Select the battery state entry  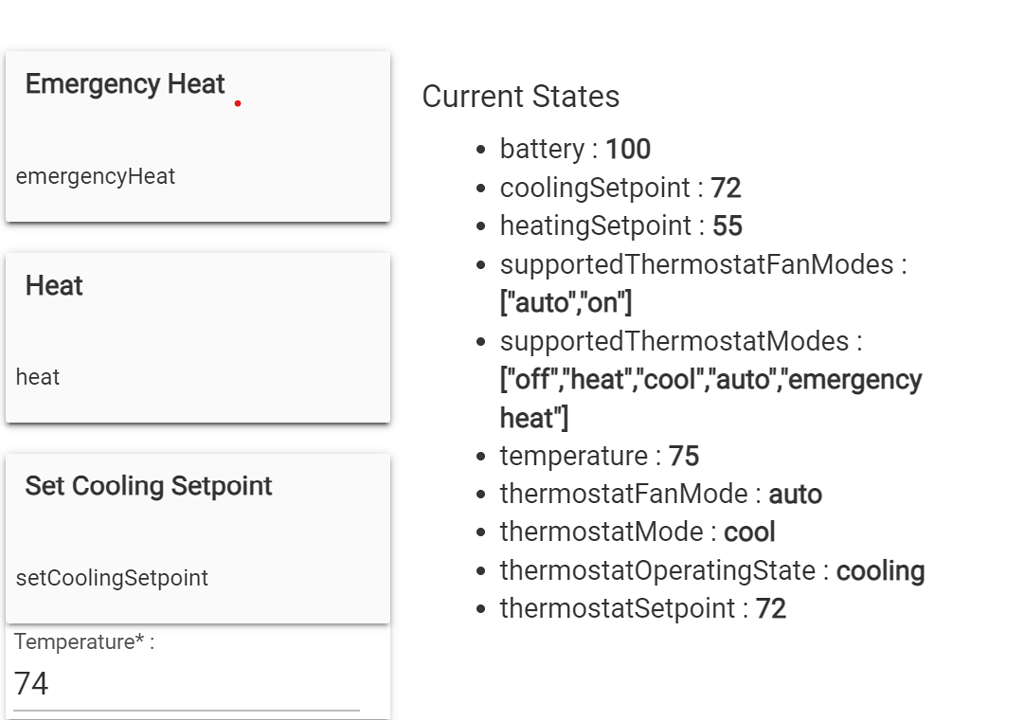(575, 150)
